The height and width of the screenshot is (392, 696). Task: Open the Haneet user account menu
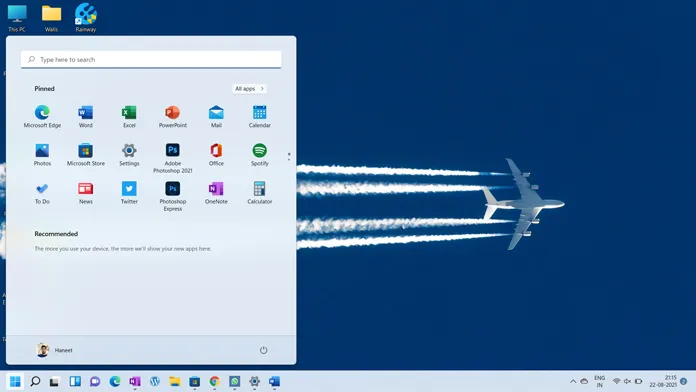tap(54, 350)
